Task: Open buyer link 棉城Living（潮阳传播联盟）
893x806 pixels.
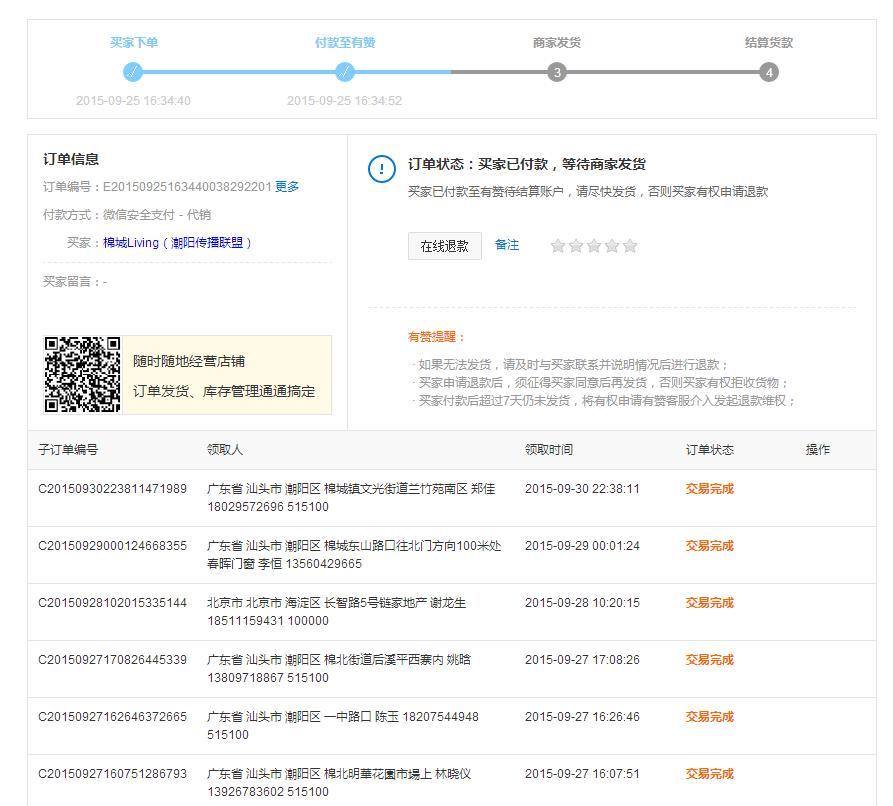Action: point(177,243)
